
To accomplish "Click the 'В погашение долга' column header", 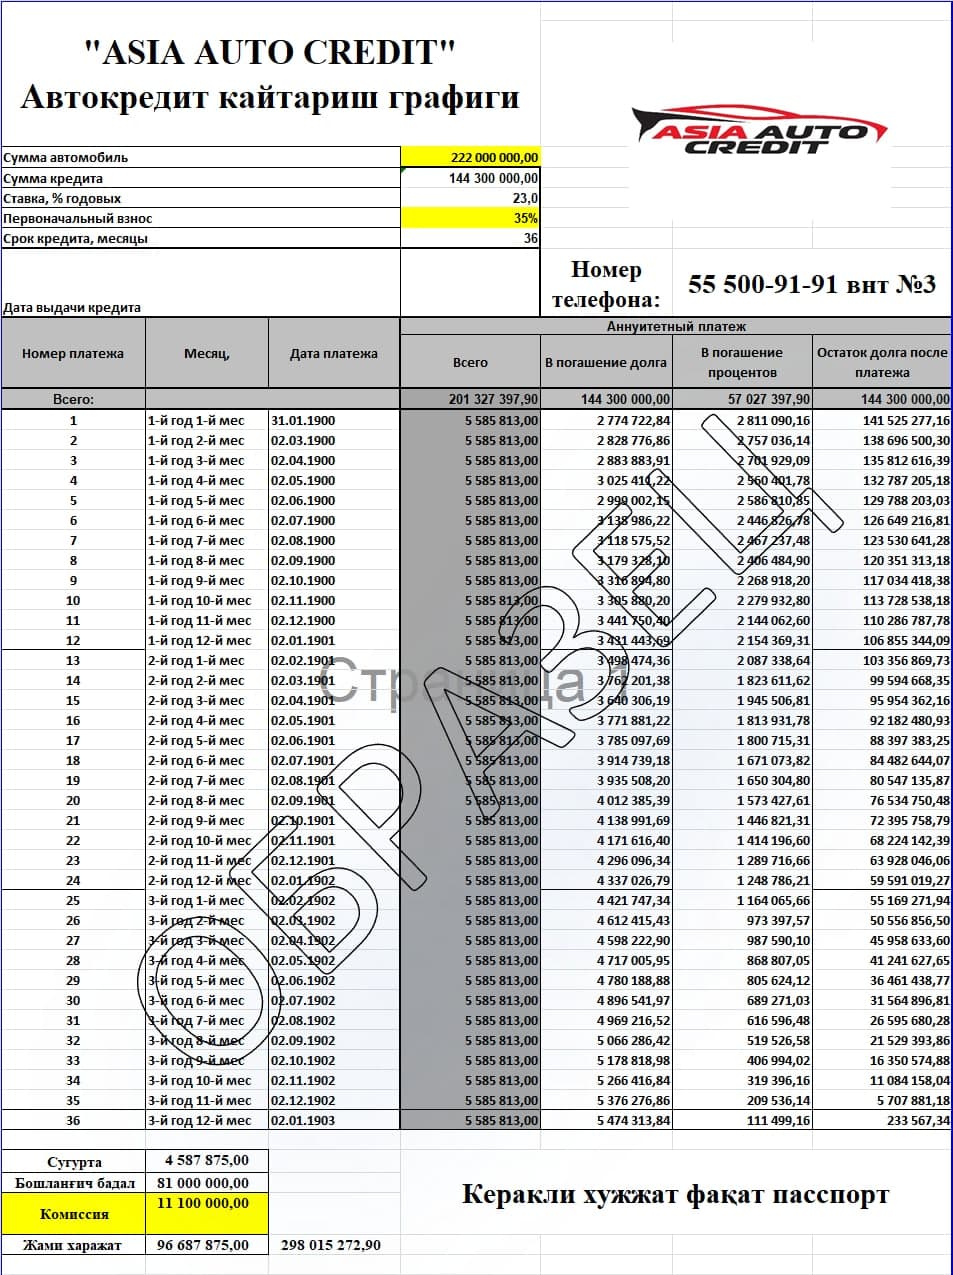I will point(606,362).
